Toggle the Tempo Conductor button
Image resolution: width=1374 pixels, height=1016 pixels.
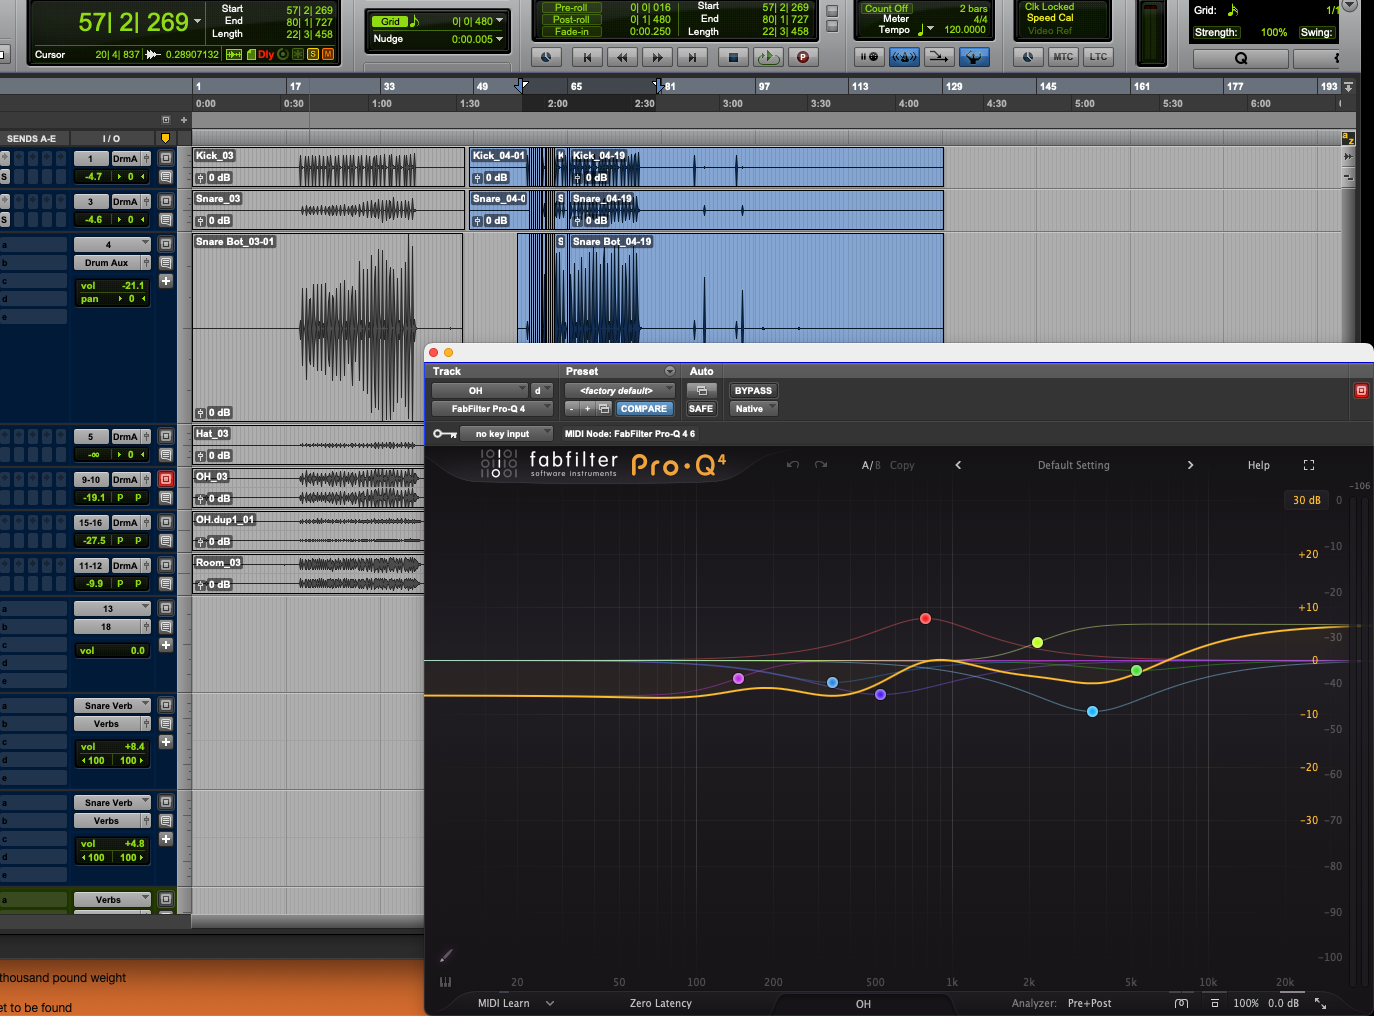coord(974,57)
